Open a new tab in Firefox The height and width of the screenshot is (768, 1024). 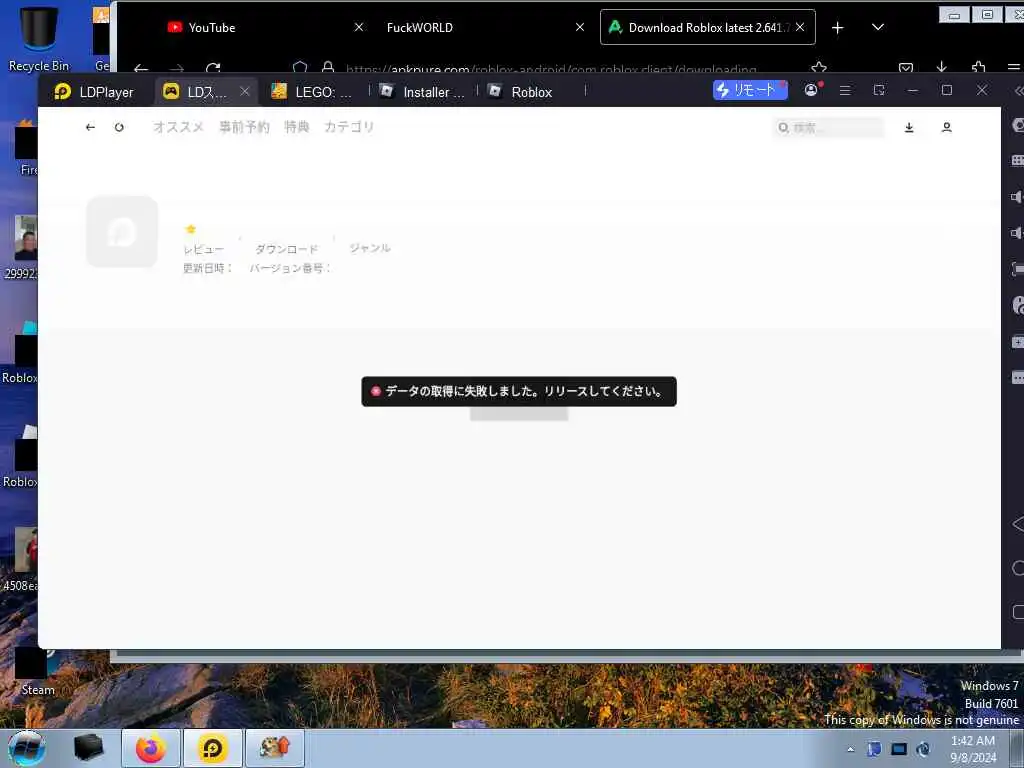(x=838, y=27)
